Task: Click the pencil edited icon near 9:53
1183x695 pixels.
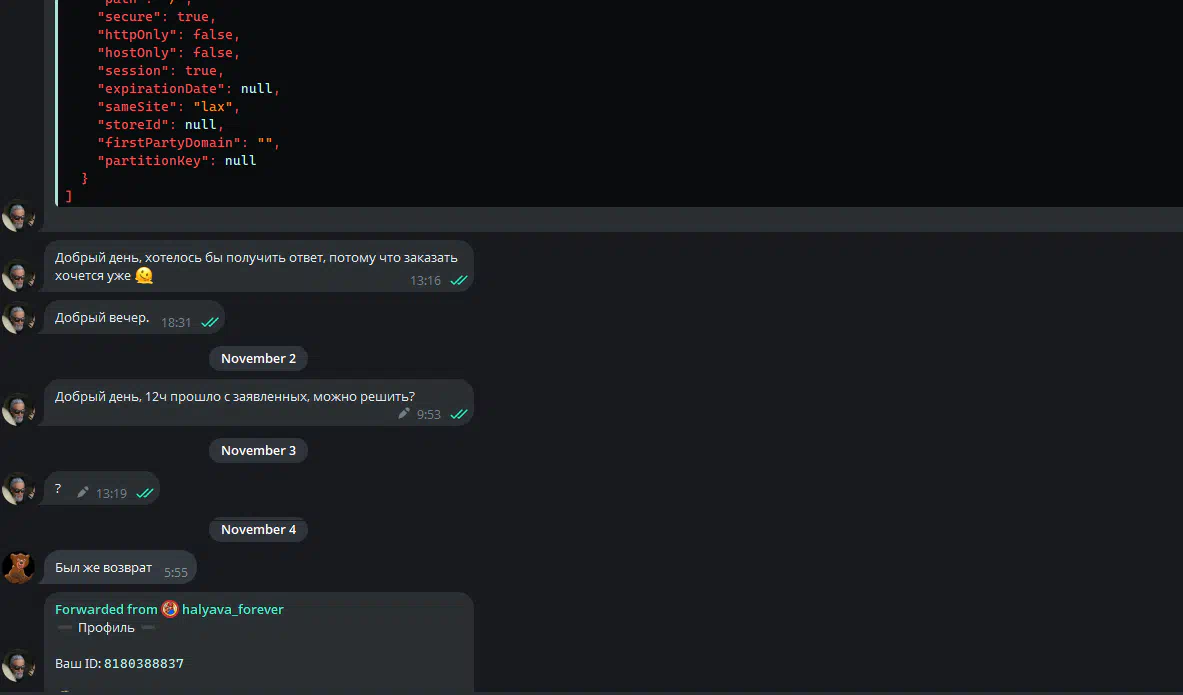Action: pos(404,413)
